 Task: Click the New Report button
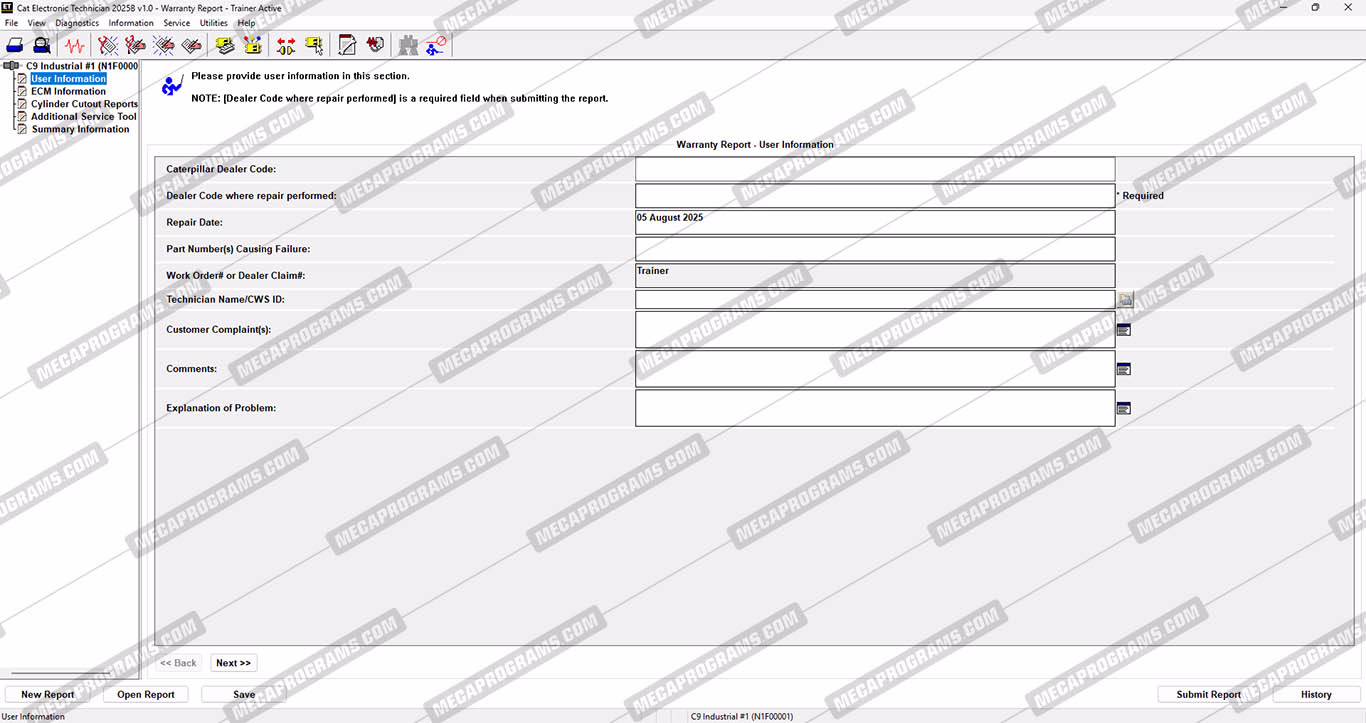coord(47,694)
